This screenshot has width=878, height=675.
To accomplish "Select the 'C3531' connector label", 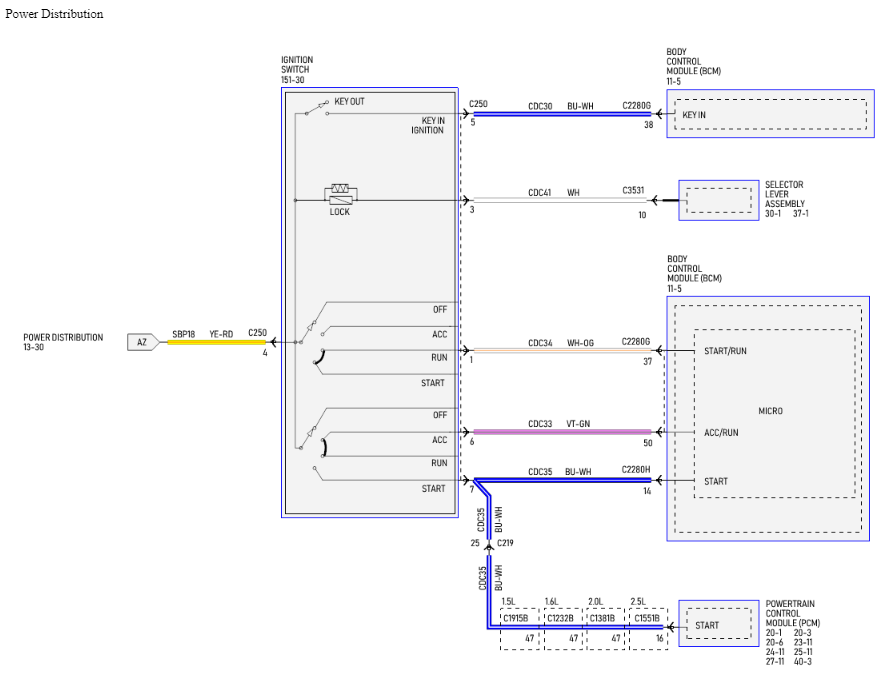I will coord(633,190).
